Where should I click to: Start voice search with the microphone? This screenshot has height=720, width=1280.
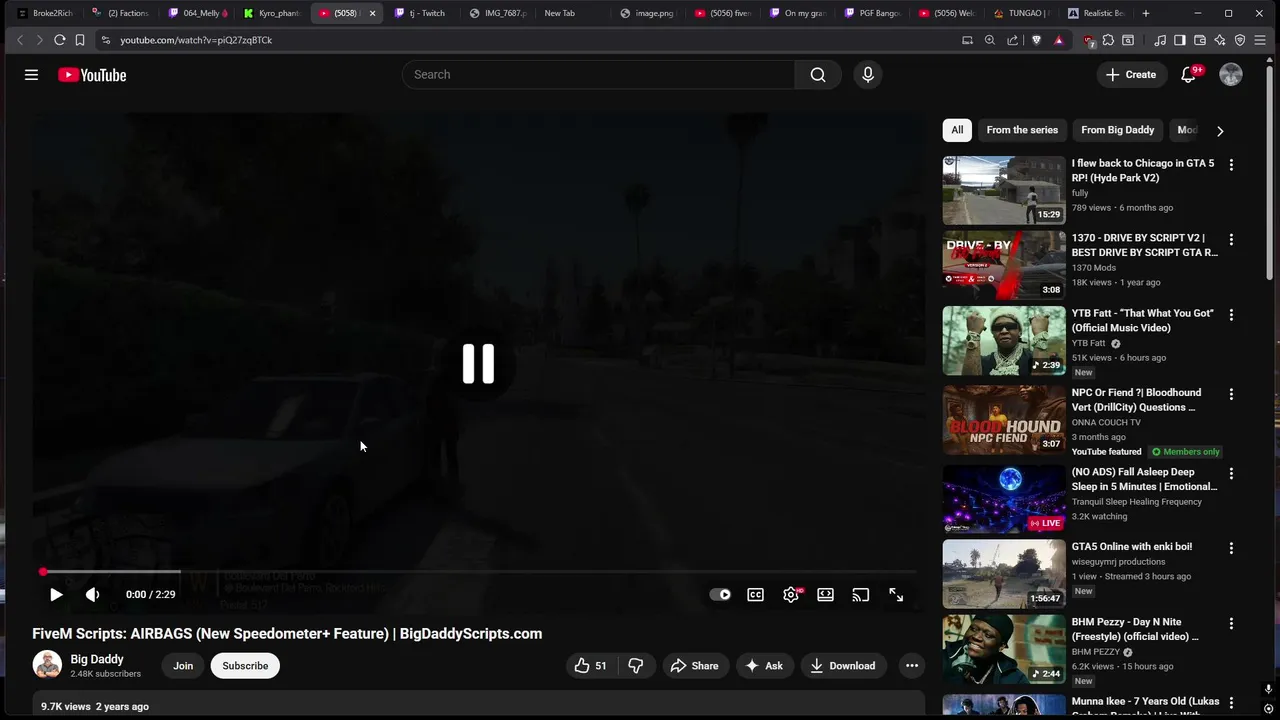point(868,75)
